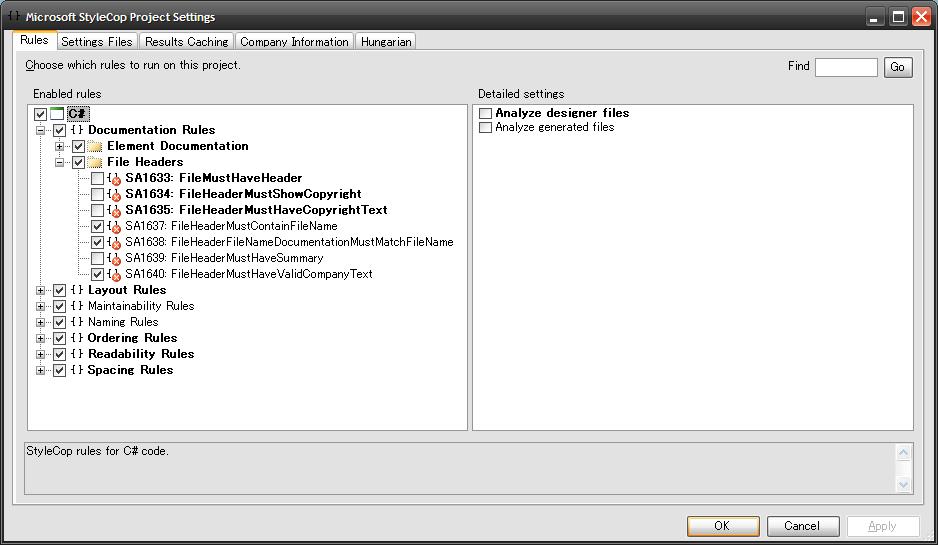Viewport: 938px width, 545px height.
Task: Open the Results Caching tab
Action: pyautogui.click(x=187, y=41)
